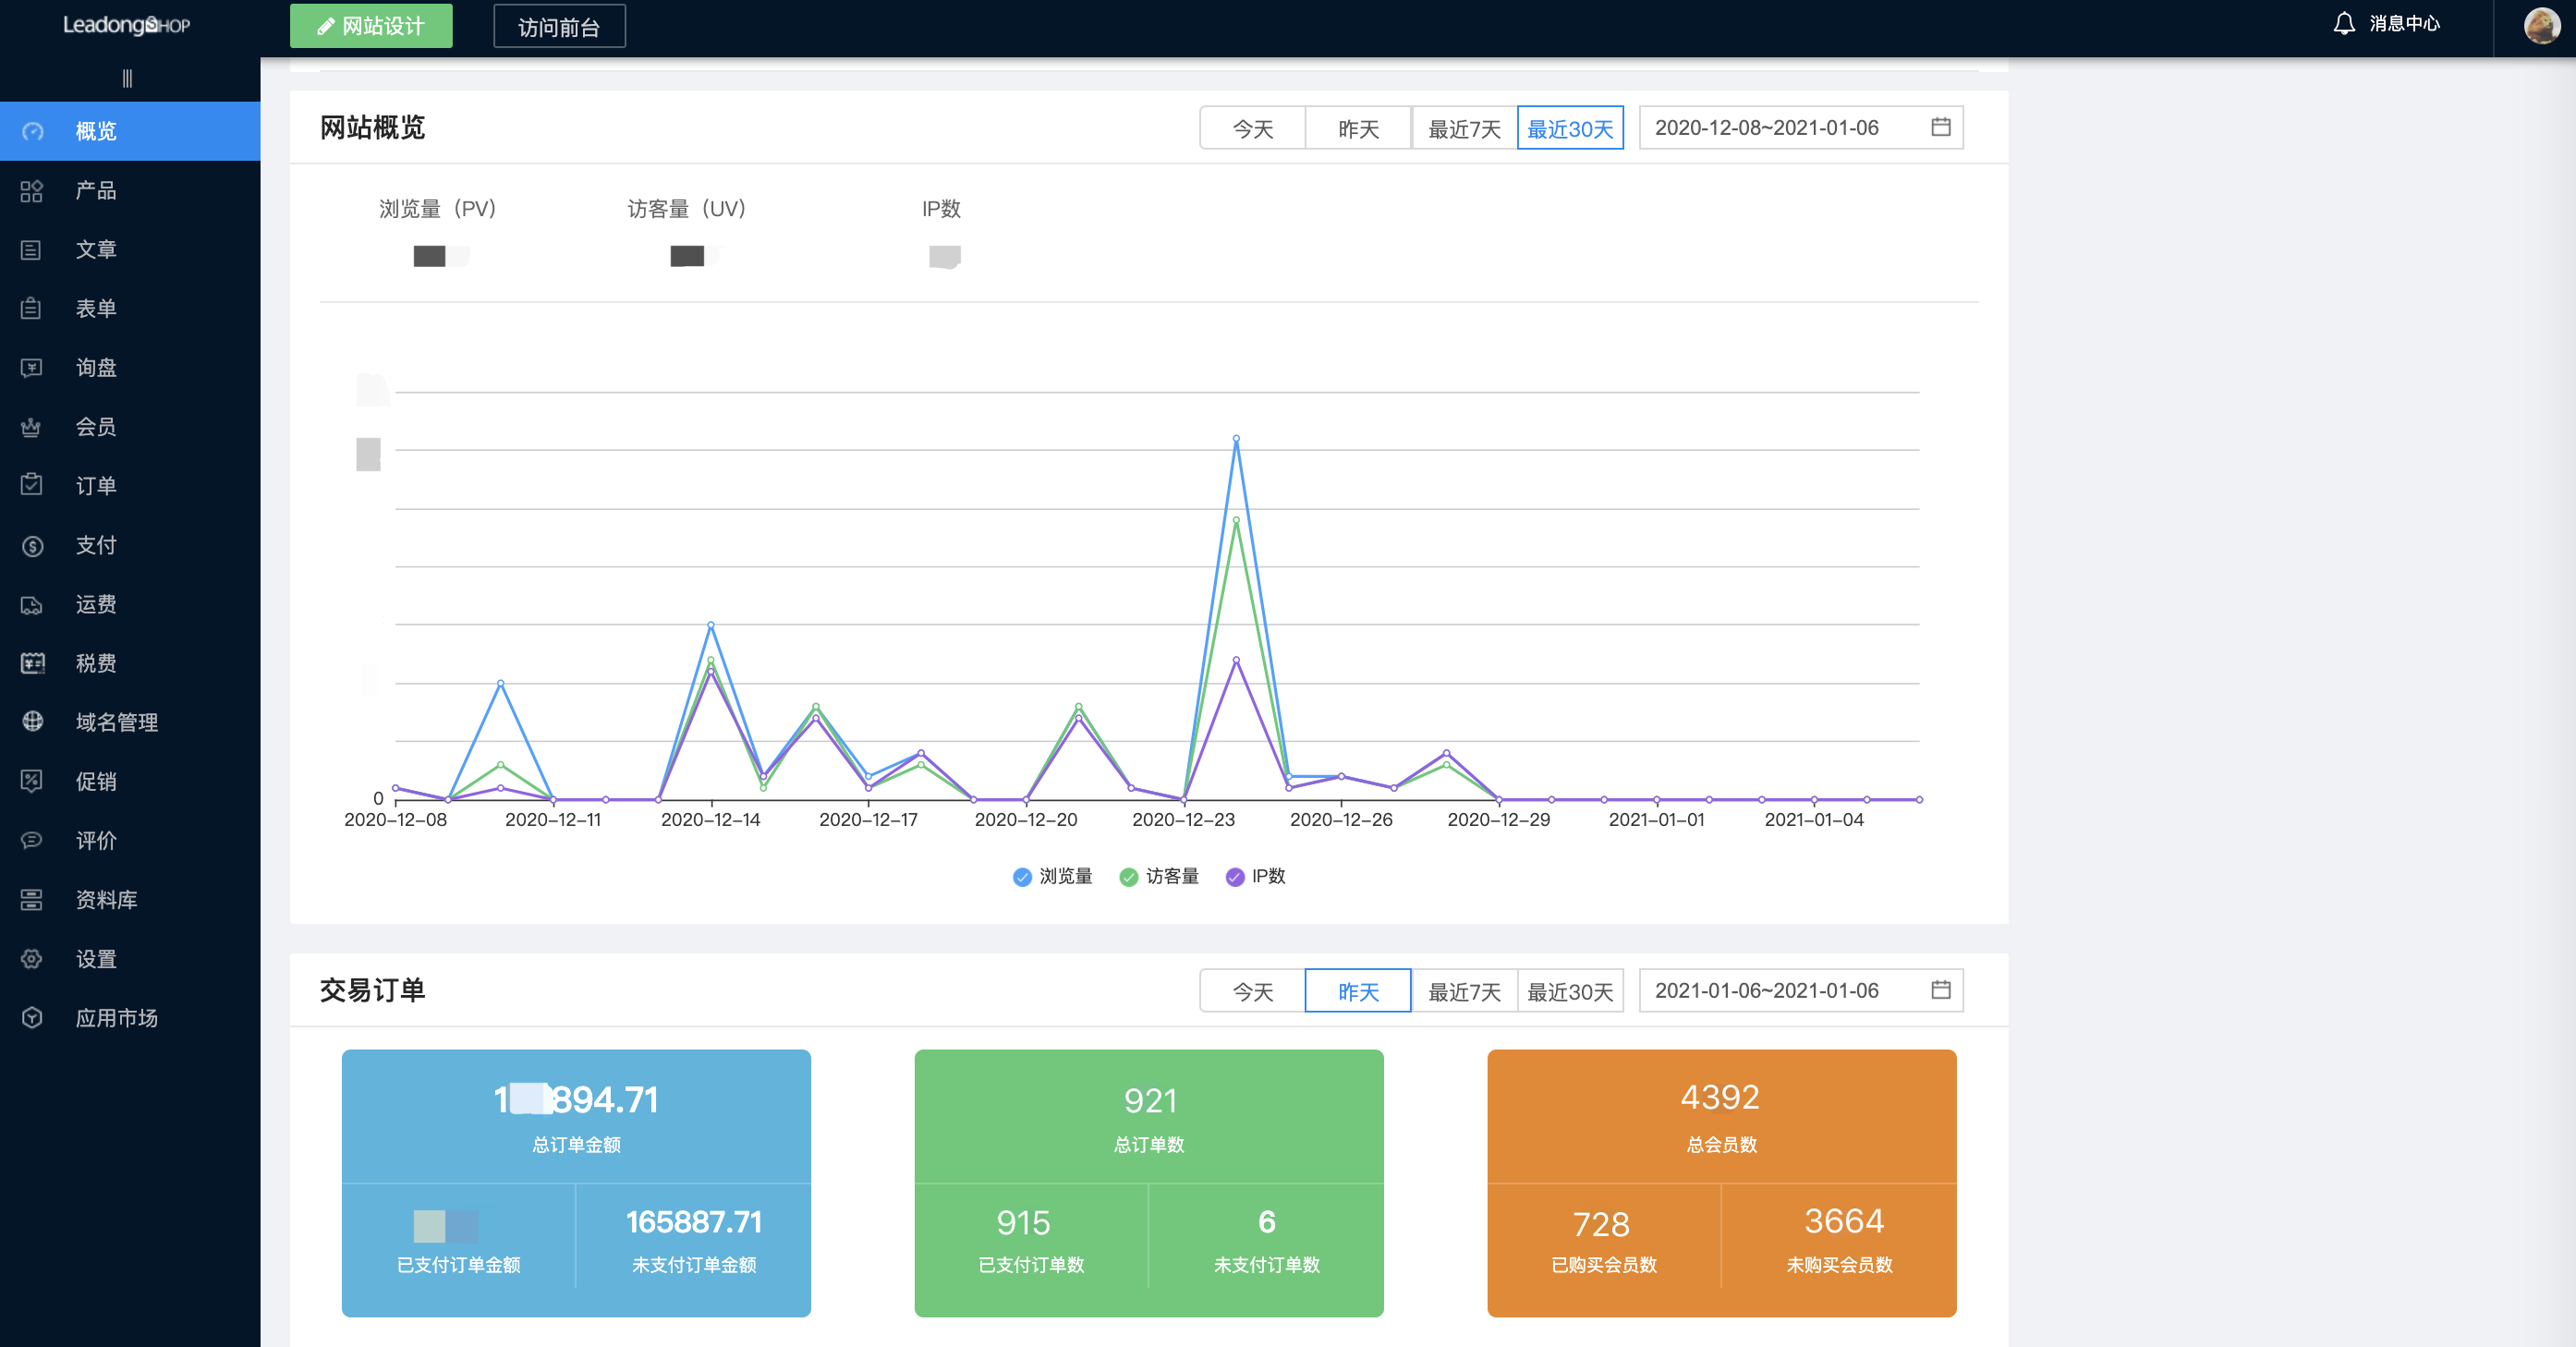
Task: Toggle the IP数 legend series checkbox
Action: point(1236,877)
